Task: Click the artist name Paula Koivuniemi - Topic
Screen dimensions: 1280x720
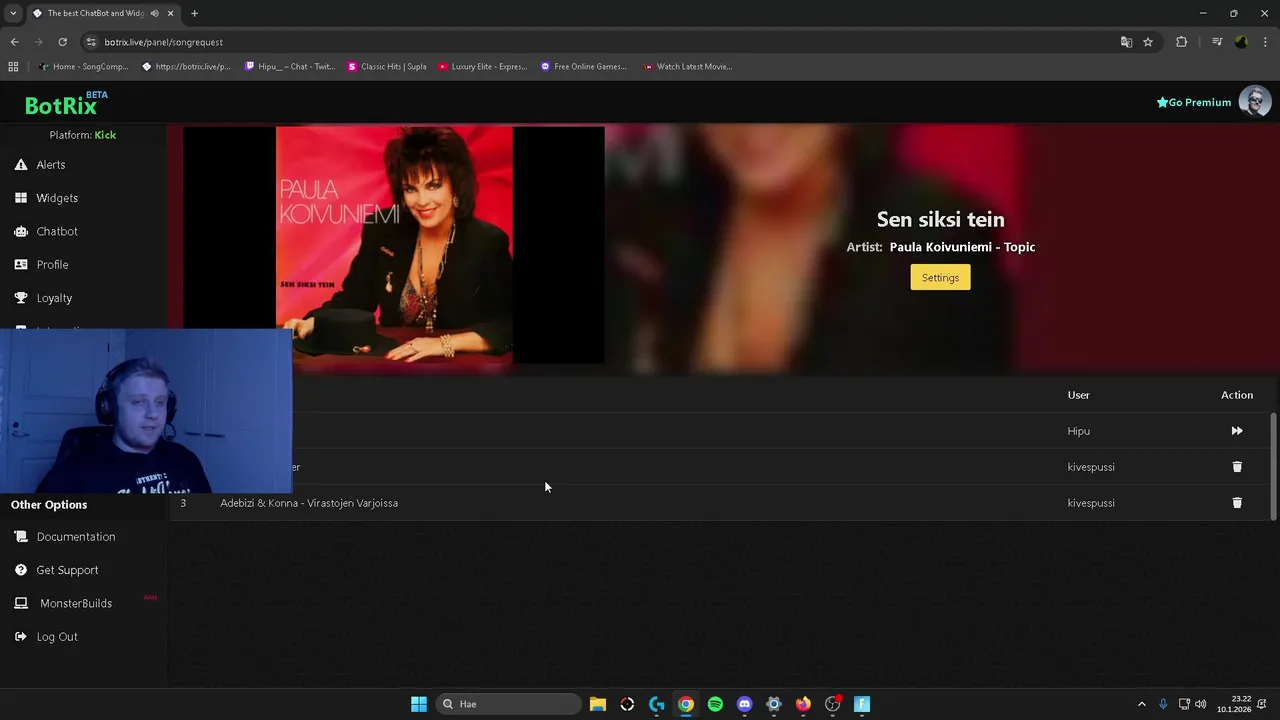Action: coord(962,247)
